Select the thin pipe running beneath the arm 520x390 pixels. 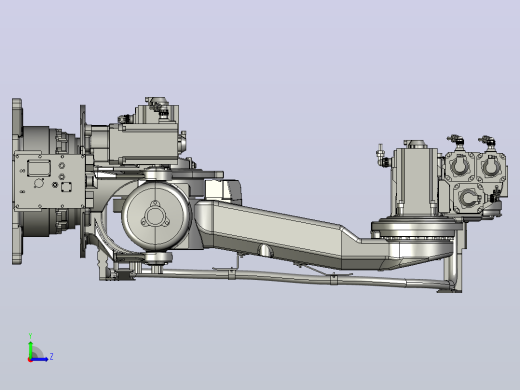coord(293,278)
